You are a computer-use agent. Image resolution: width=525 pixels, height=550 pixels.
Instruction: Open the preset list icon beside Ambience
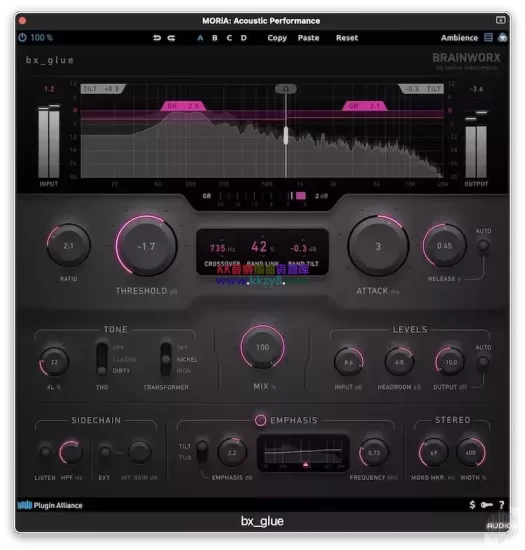click(488, 37)
